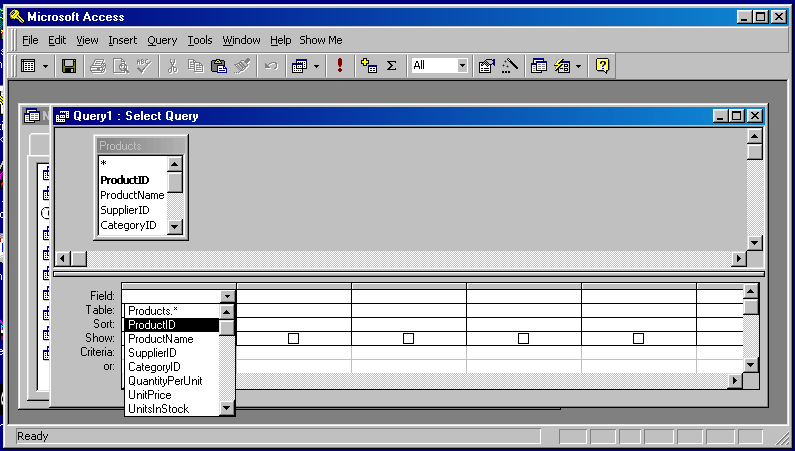
Task: Check the Show box in second grid column
Action: click(x=293, y=338)
